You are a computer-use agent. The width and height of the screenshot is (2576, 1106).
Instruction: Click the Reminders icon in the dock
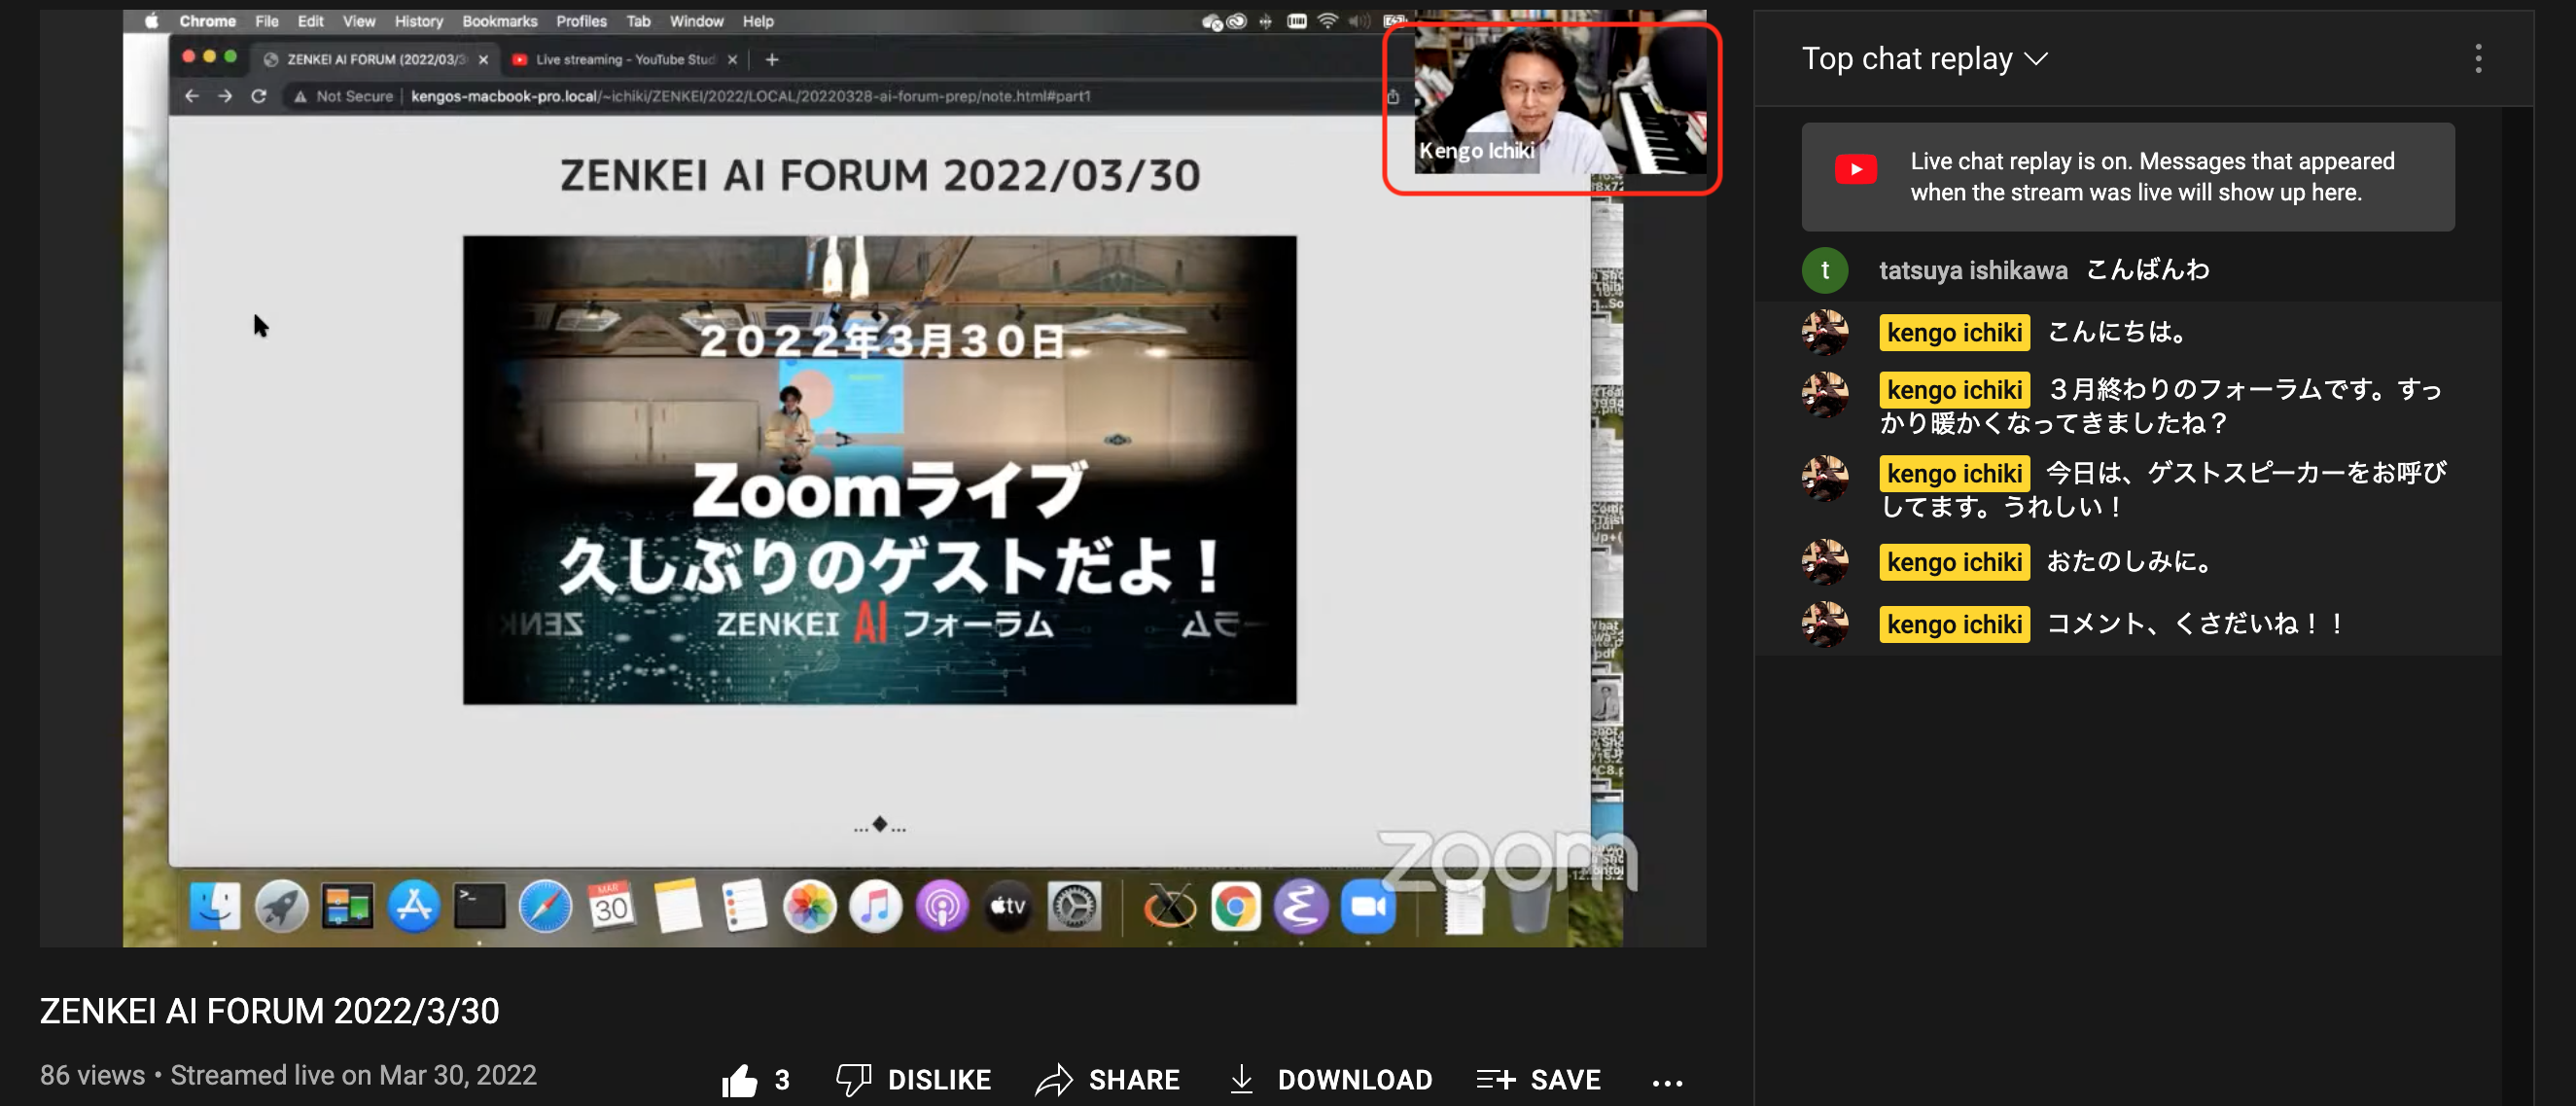coord(743,907)
